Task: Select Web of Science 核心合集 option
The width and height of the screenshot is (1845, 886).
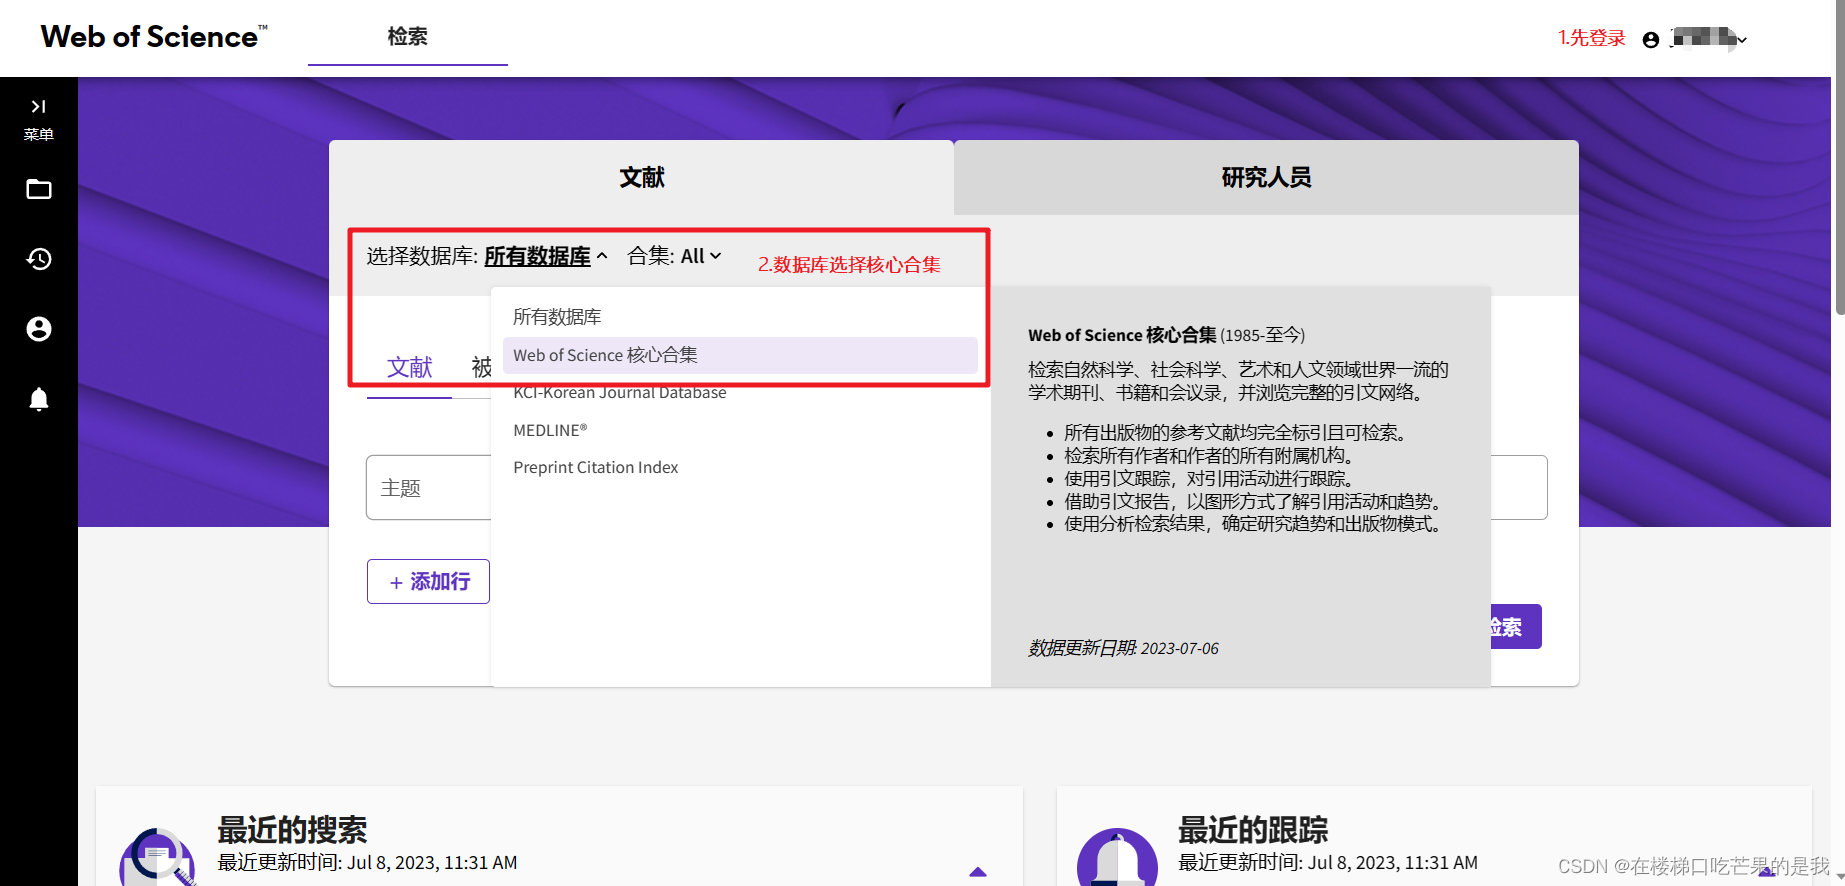Action: click(x=740, y=355)
